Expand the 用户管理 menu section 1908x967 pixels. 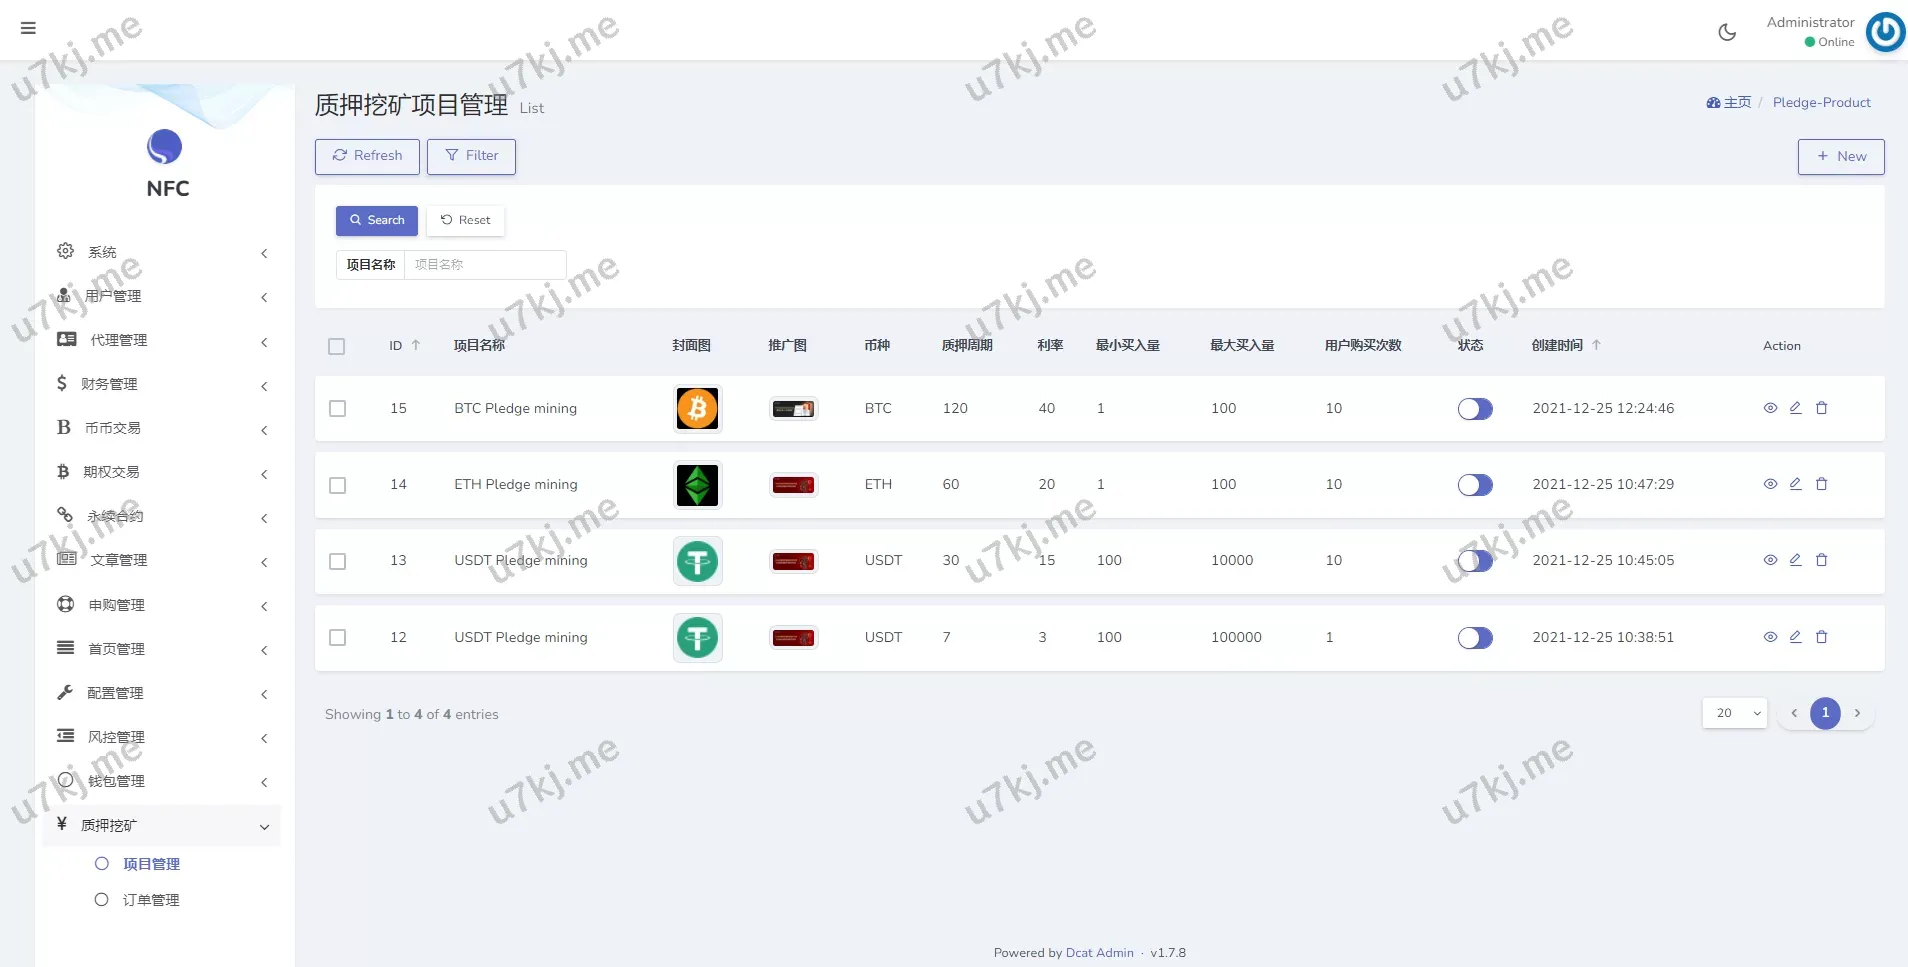[x=114, y=296]
